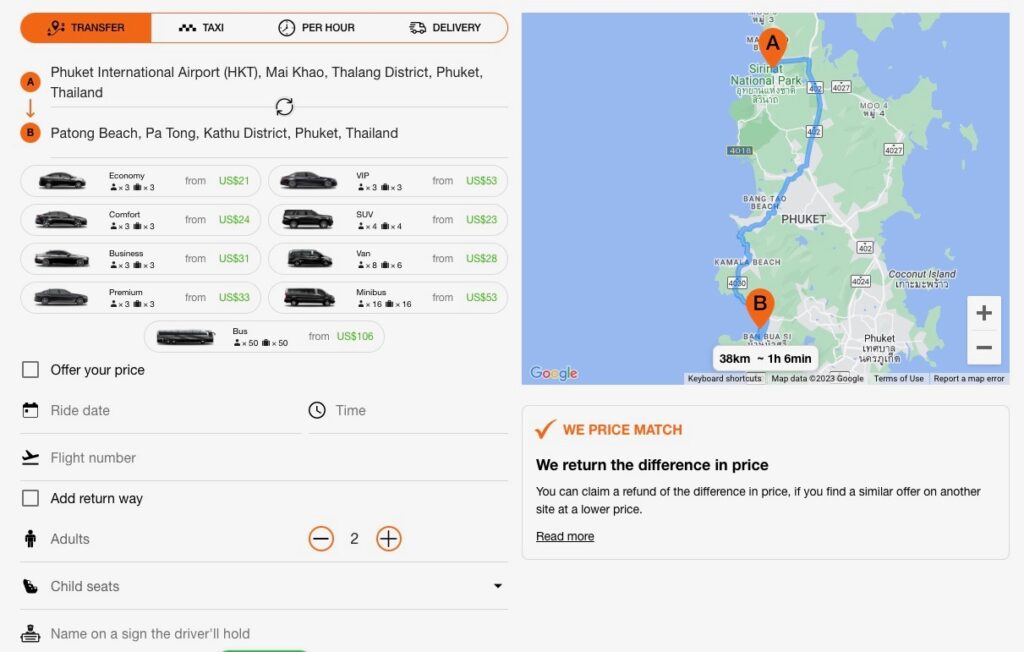Check the Add return way option
This screenshot has width=1024, height=652.
[x=31, y=498]
